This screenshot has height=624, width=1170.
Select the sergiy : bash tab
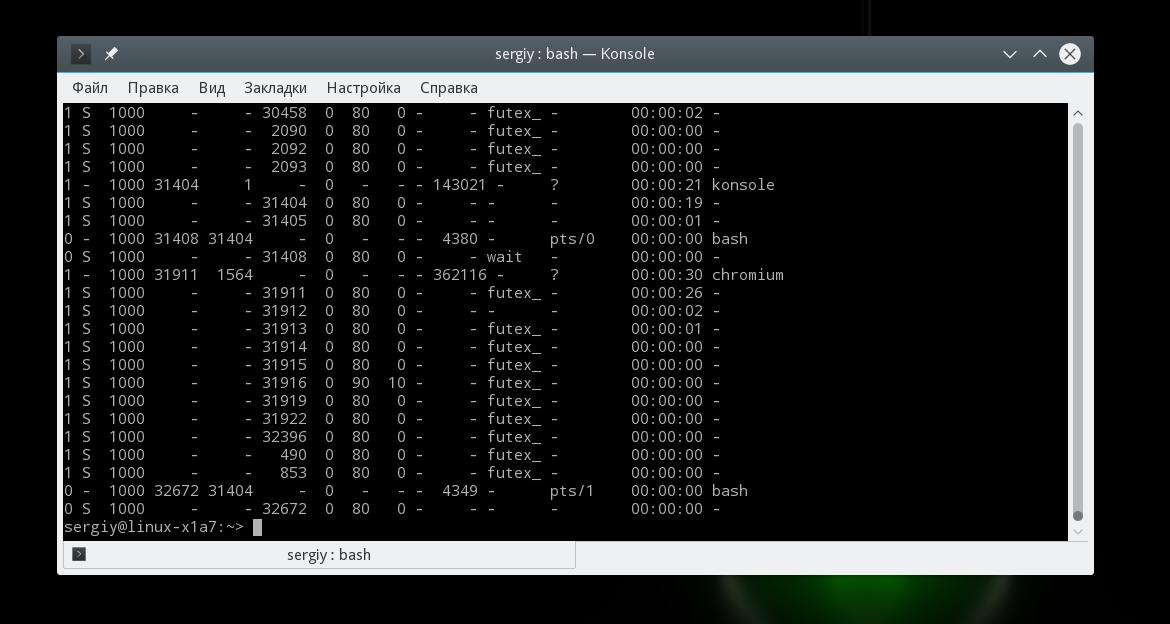(x=319, y=555)
